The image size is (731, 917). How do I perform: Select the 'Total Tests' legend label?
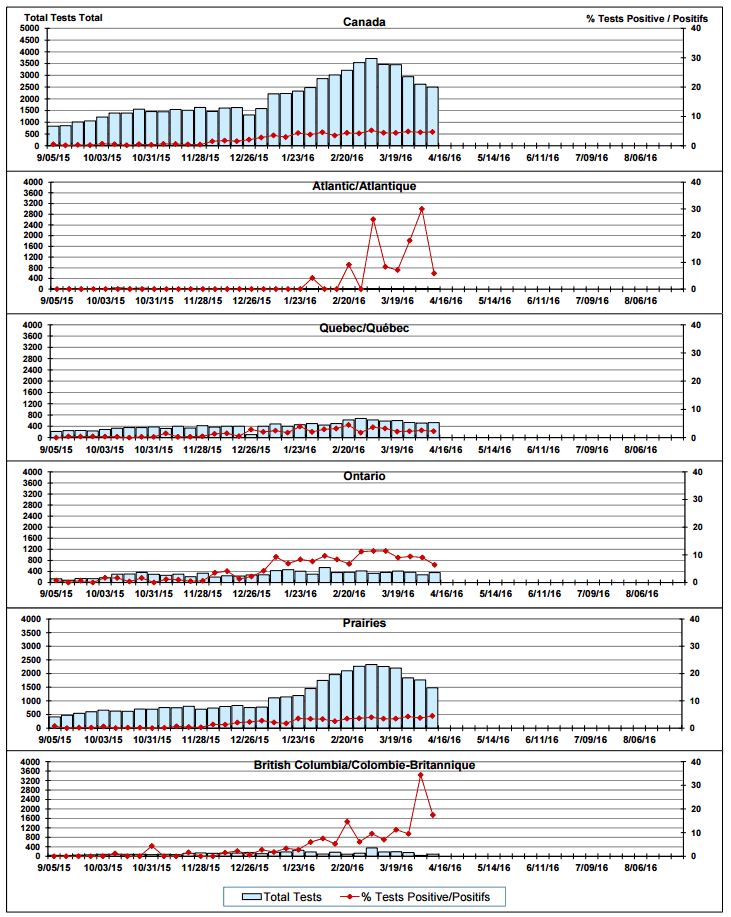point(292,897)
